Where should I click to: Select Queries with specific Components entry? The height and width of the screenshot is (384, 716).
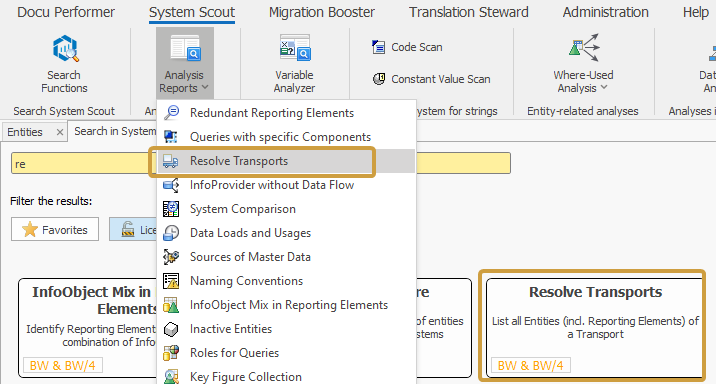(x=286, y=137)
